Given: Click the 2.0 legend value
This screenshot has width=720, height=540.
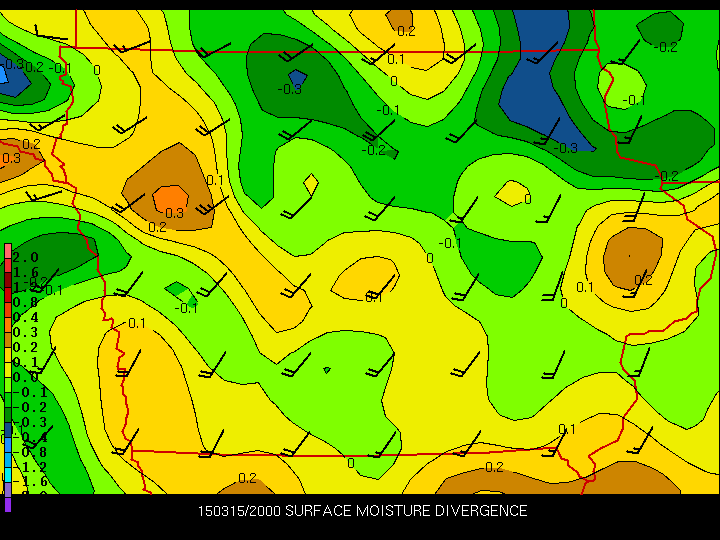Looking at the screenshot, I should 25,257.
